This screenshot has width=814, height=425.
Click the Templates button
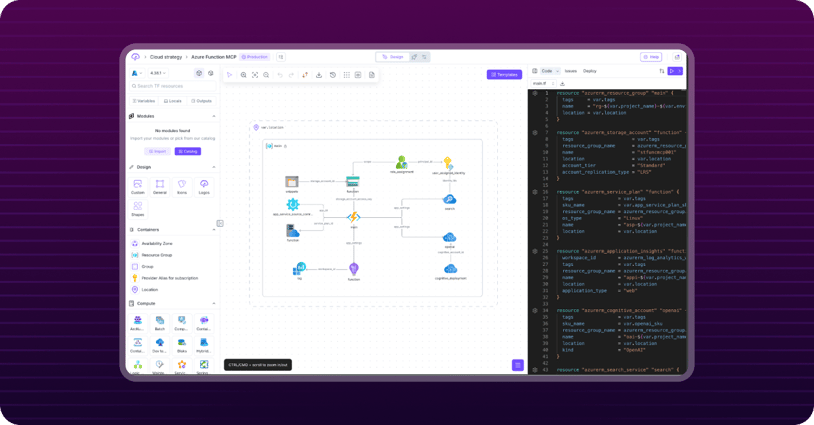[504, 75]
